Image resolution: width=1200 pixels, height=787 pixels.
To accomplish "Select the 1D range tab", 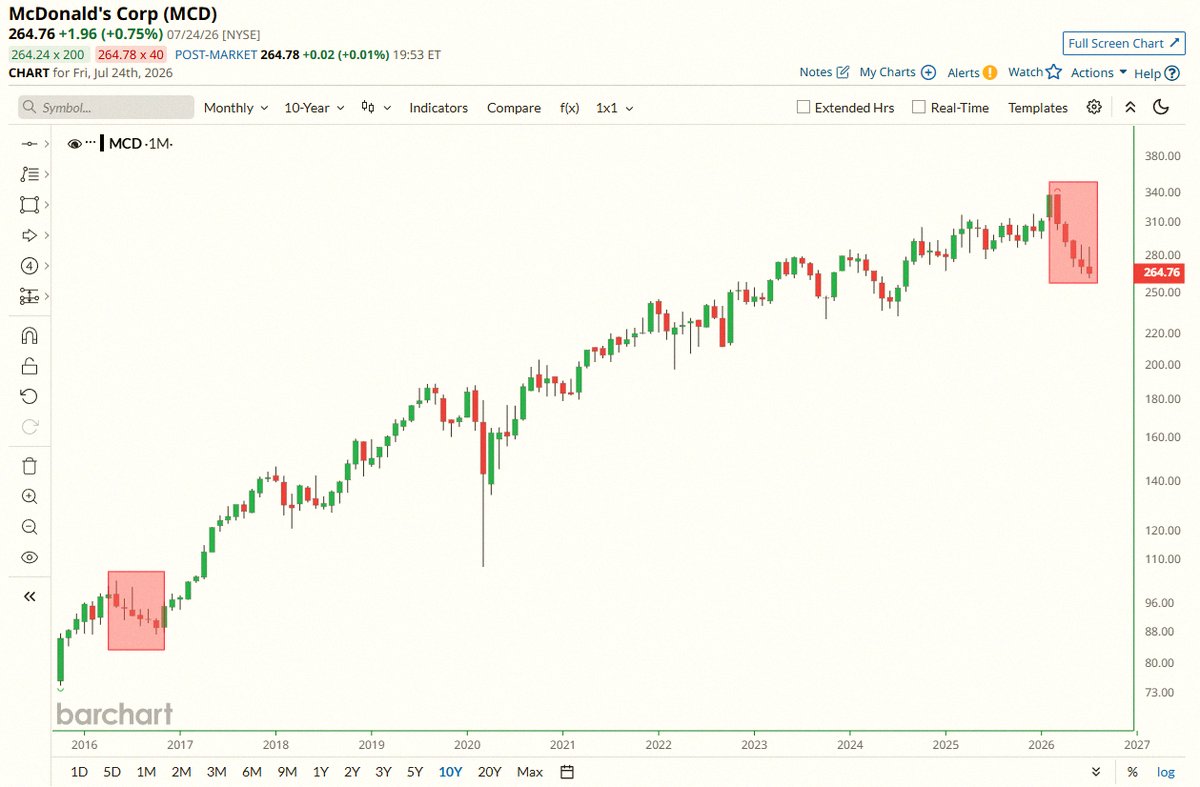I will 80,772.
